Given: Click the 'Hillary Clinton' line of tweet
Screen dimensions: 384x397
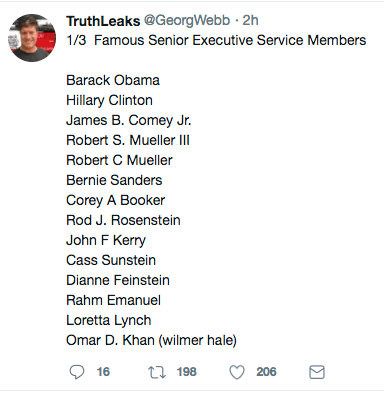Looking at the screenshot, I should pyautogui.click(x=109, y=100).
